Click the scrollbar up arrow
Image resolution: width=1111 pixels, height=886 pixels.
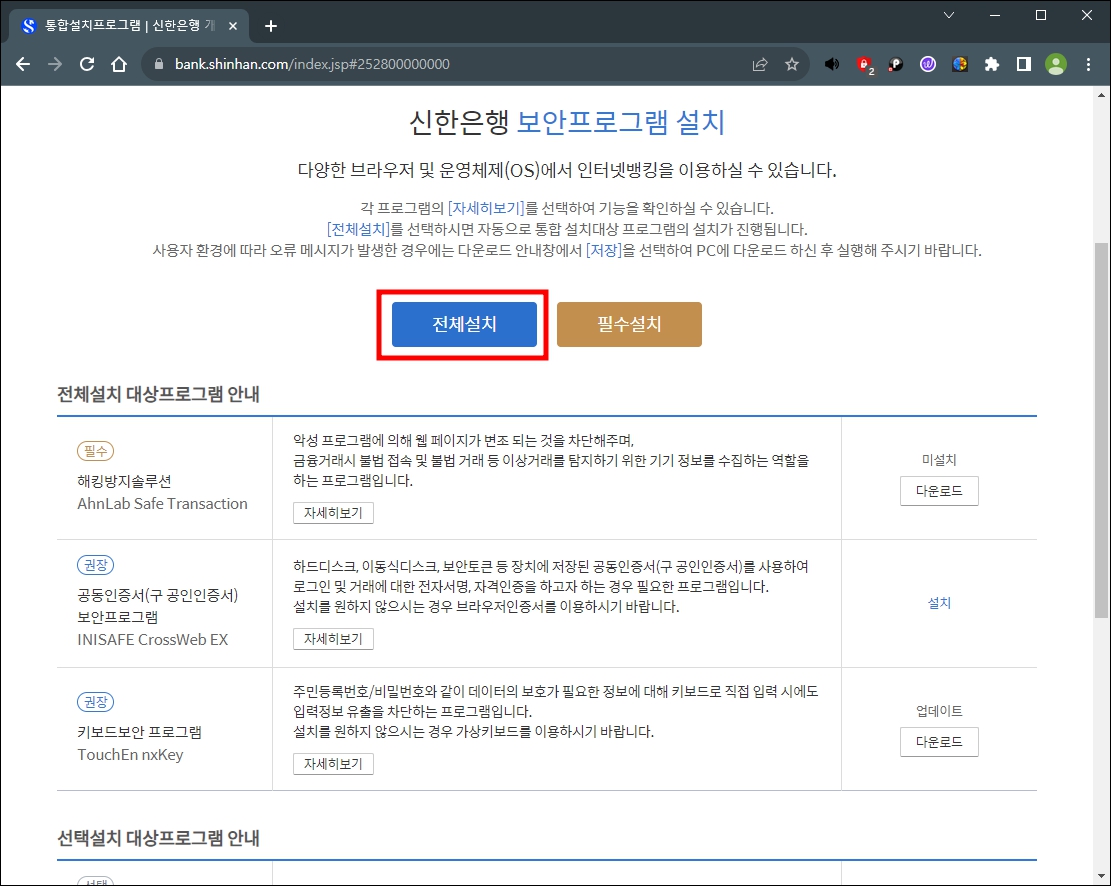click(1101, 94)
